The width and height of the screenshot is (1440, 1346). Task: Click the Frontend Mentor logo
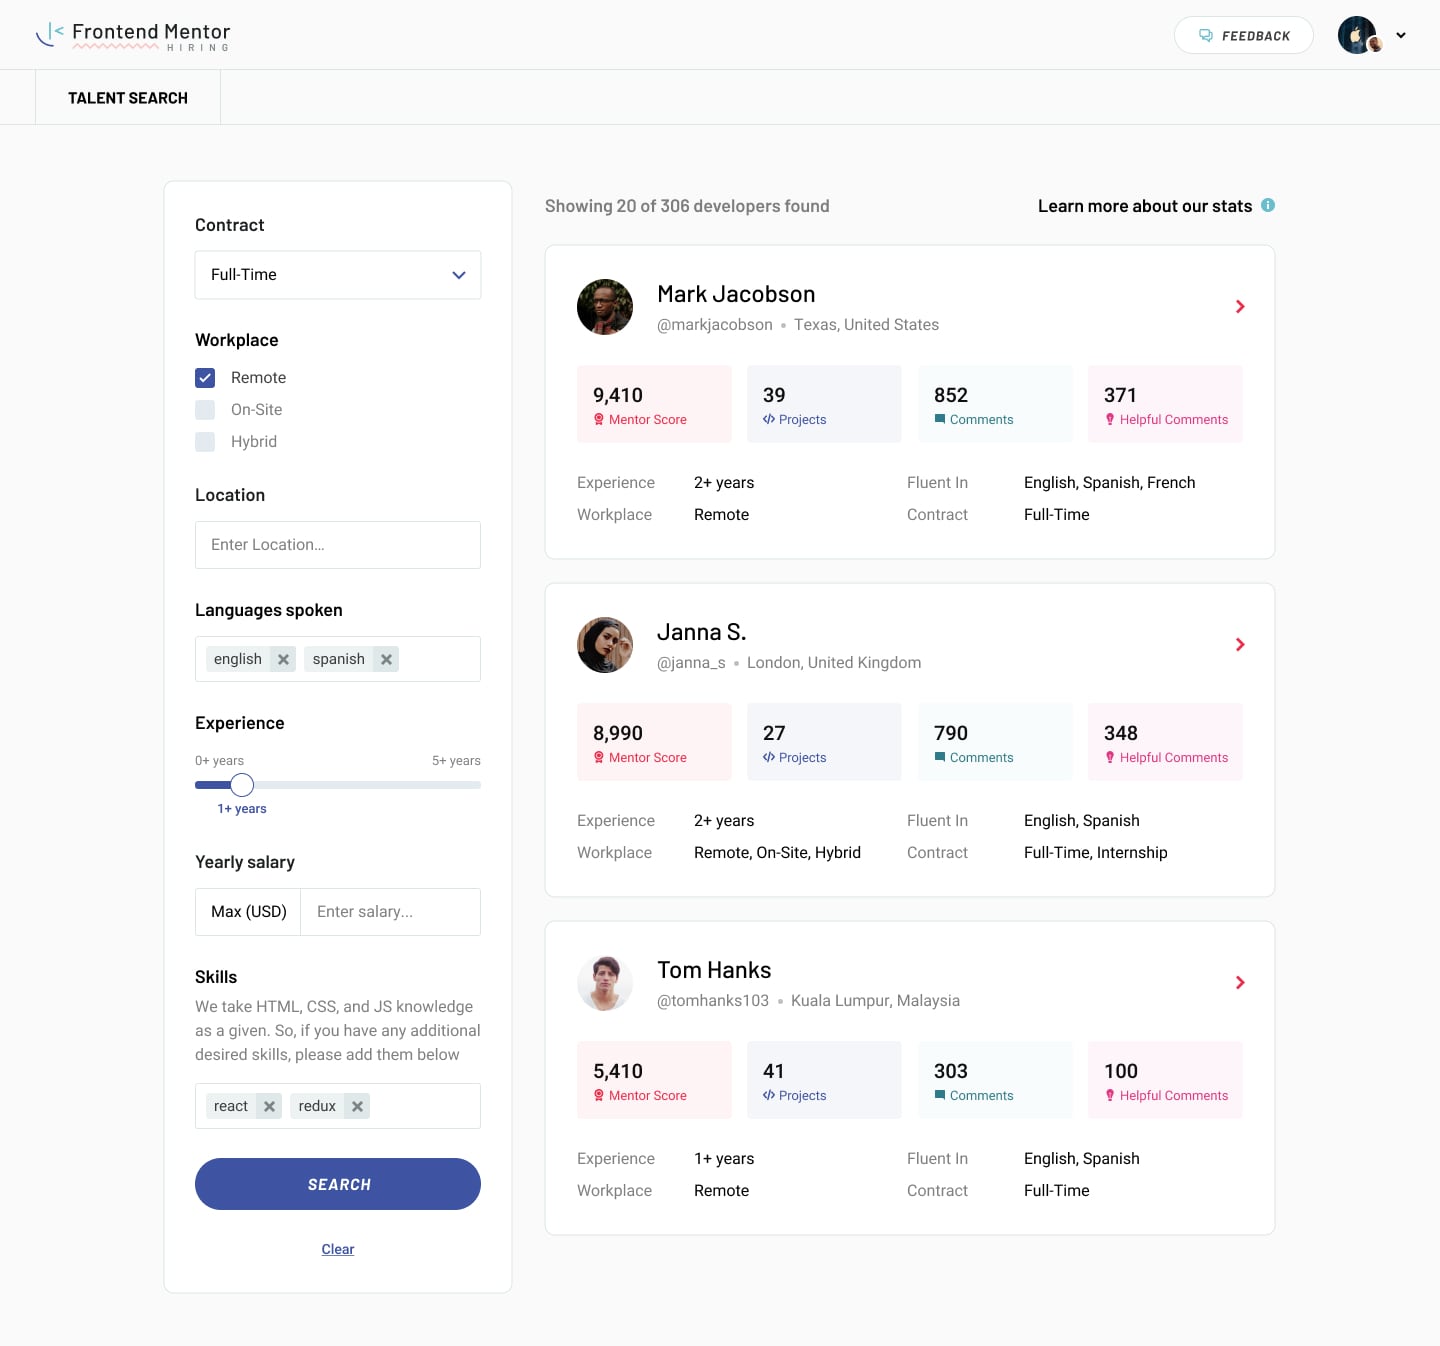tap(135, 34)
